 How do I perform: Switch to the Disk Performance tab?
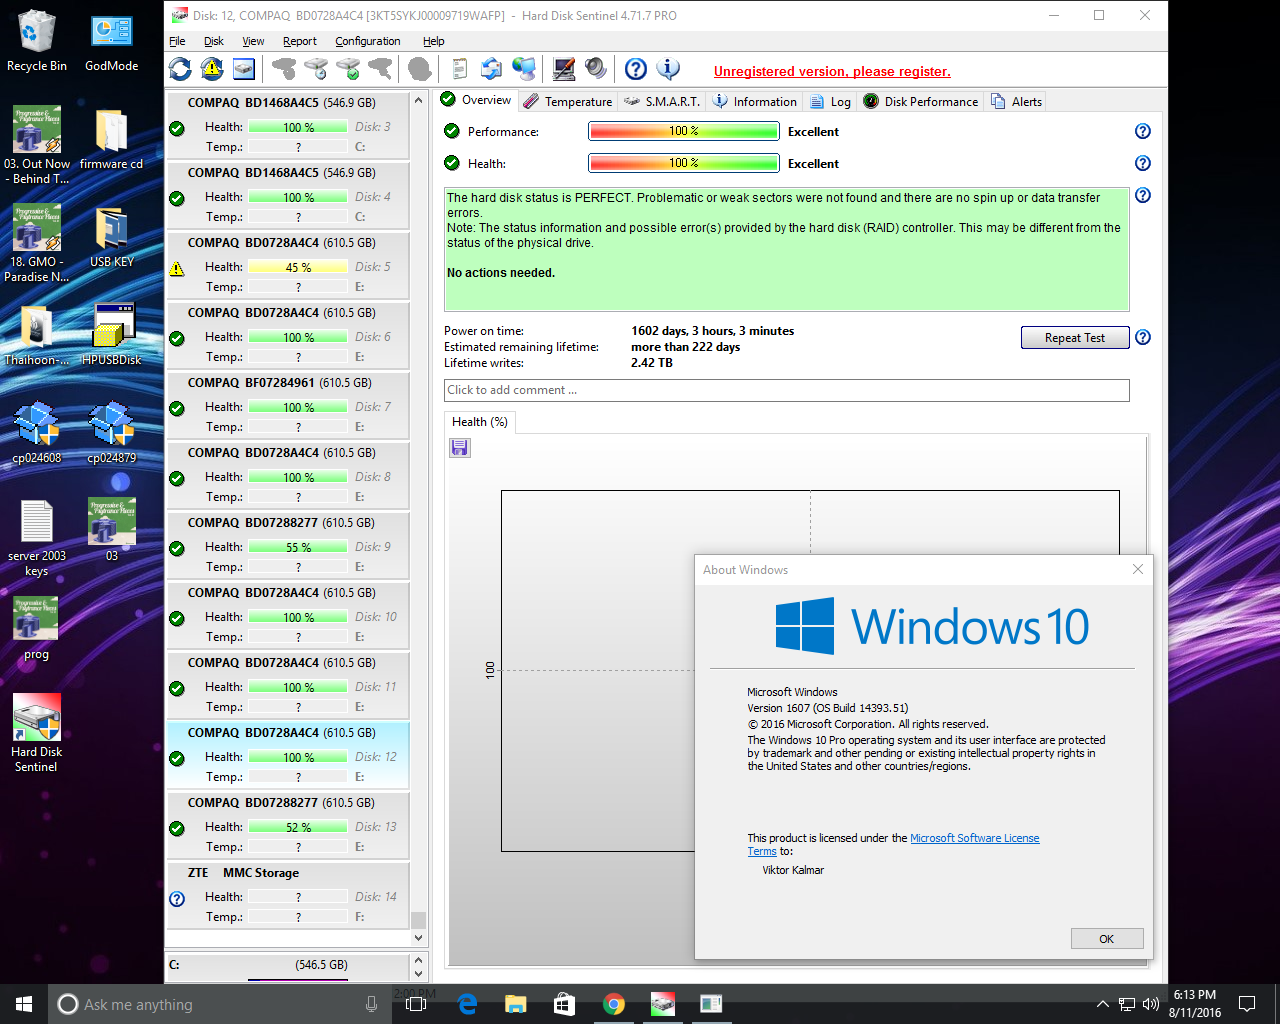tap(921, 101)
